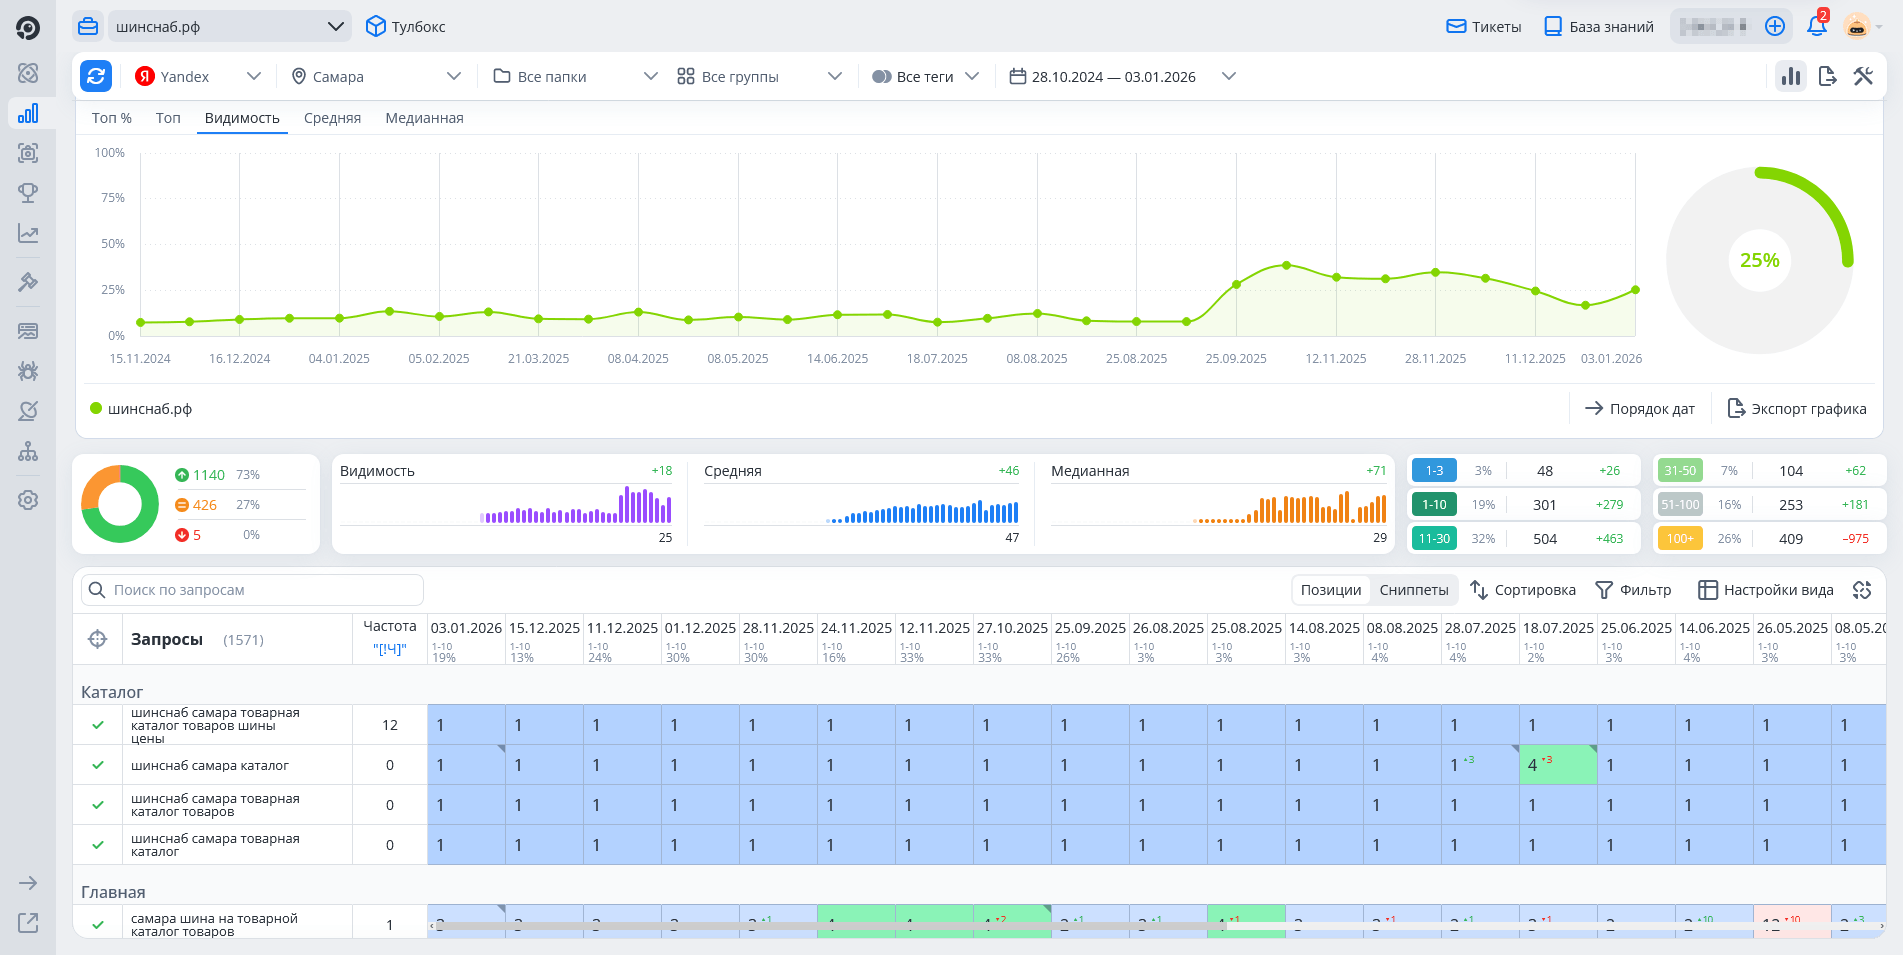Click the export file icon in toolbar
This screenshot has width=1903, height=955.
1827,76
